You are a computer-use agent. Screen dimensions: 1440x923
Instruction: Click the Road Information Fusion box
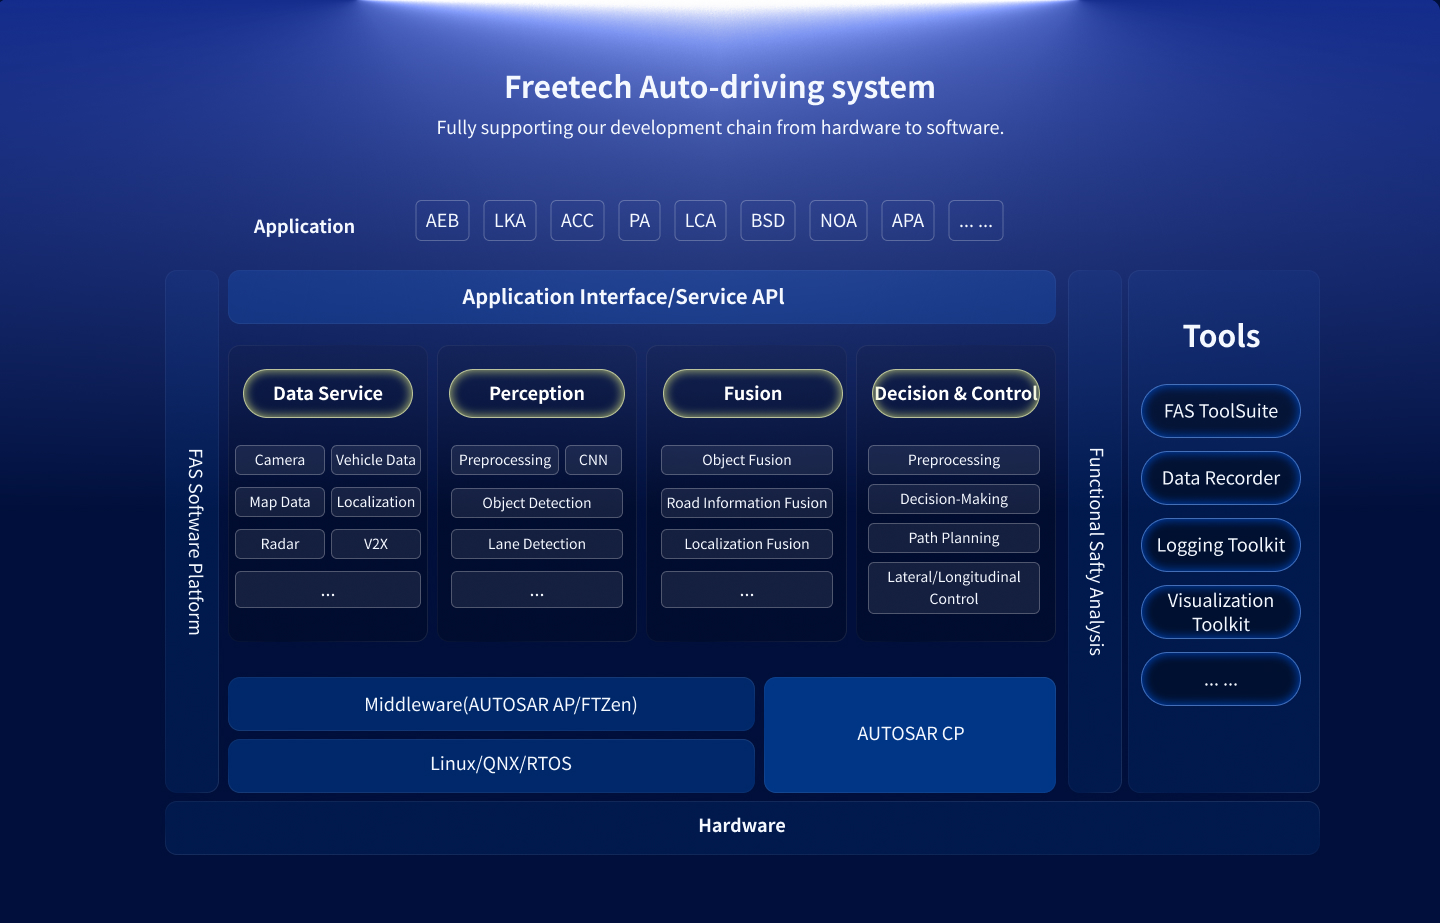(x=747, y=503)
